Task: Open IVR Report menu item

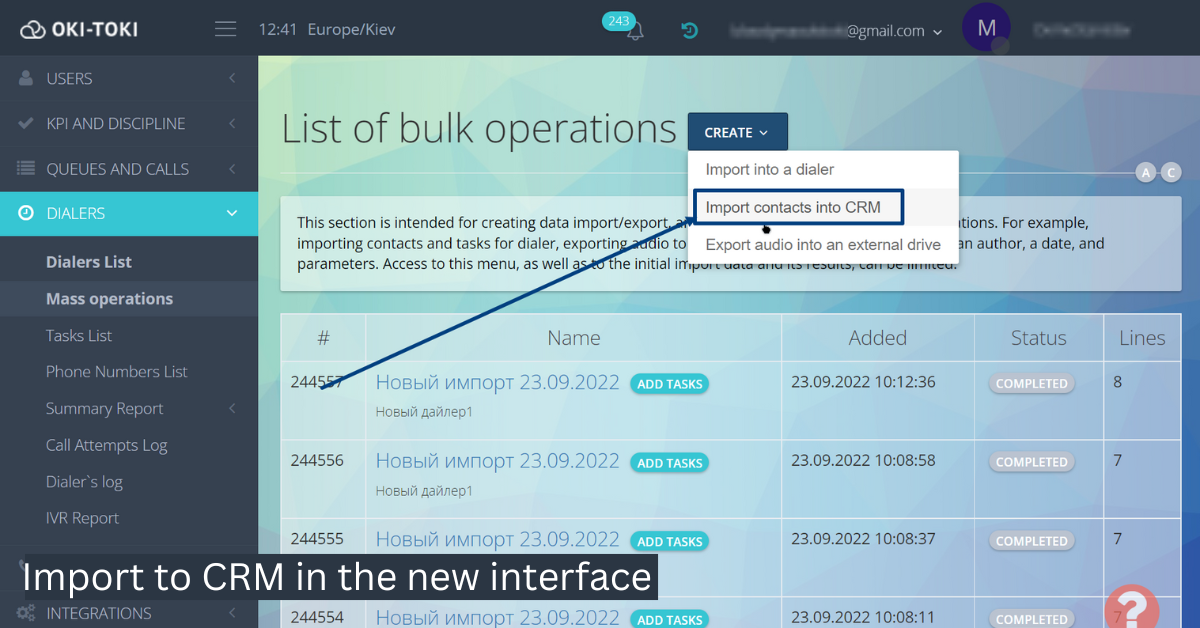Action: (x=82, y=518)
